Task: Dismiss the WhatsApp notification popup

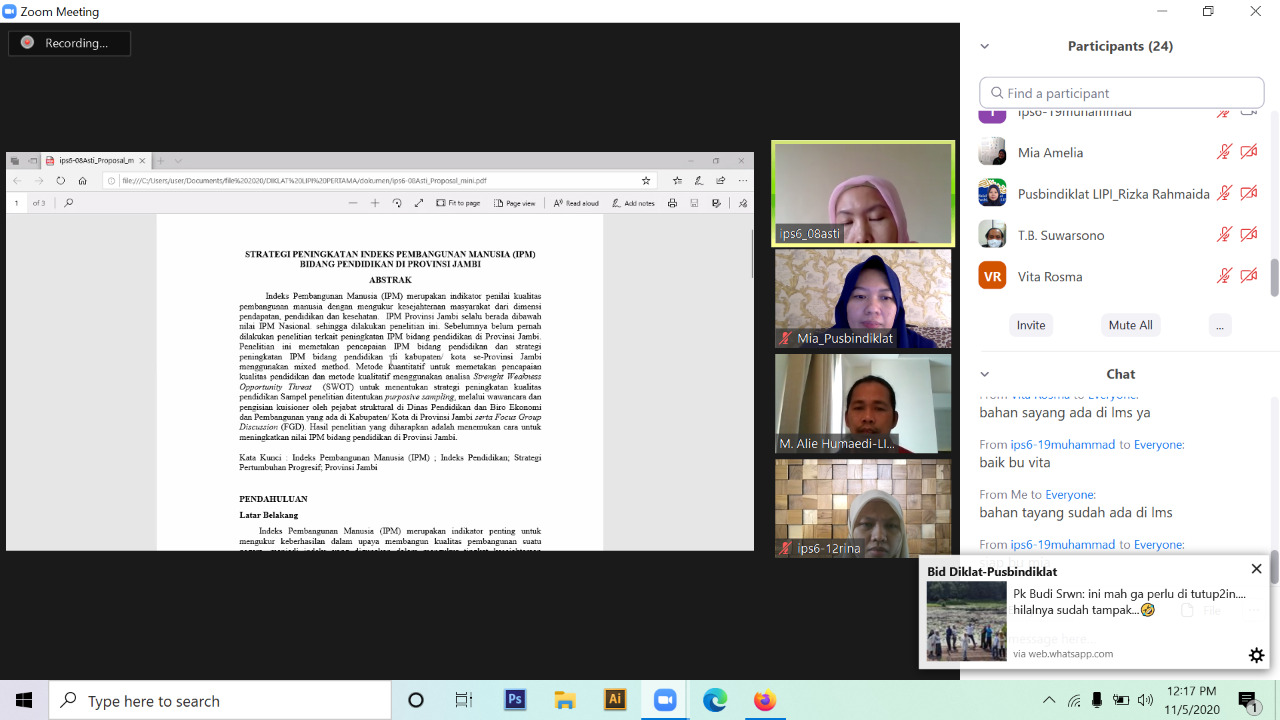Action: click(x=1256, y=569)
